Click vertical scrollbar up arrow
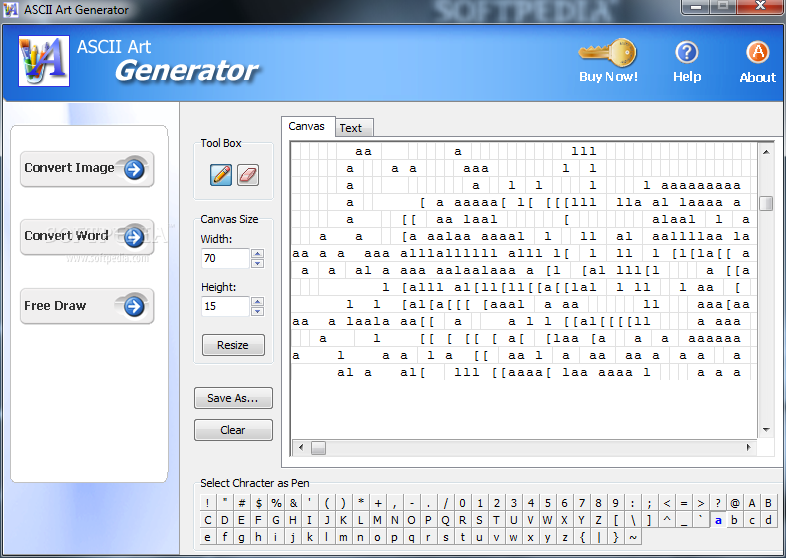This screenshot has height=558, width=786. [766, 152]
